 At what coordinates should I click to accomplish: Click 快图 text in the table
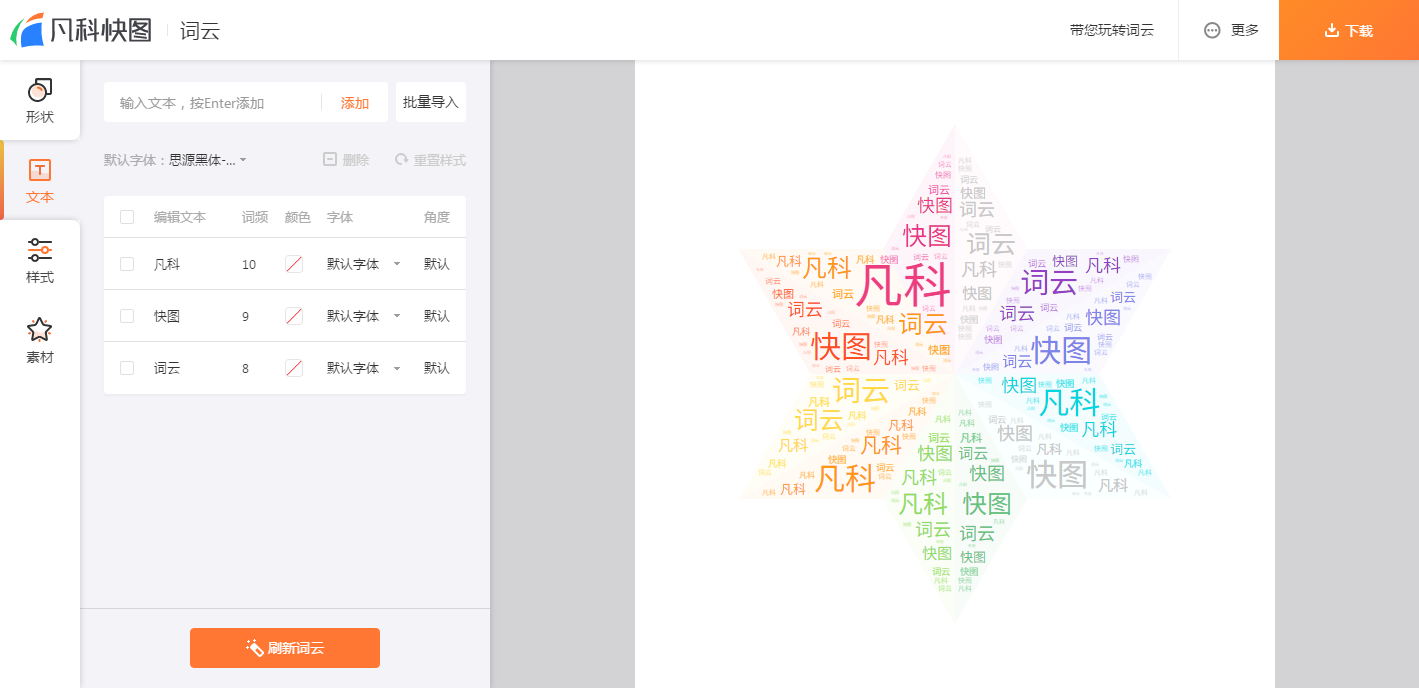pyautogui.click(x=167, y=316)
